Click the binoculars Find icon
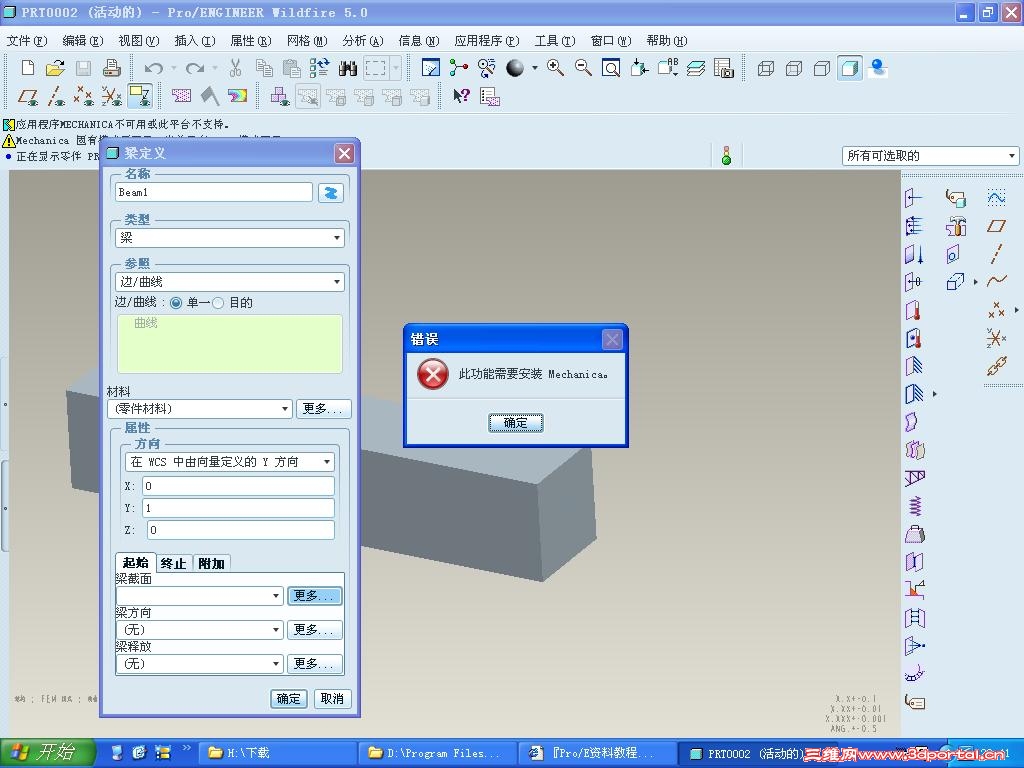Viewport: 1024px width, 768px height. pos(347,68)
